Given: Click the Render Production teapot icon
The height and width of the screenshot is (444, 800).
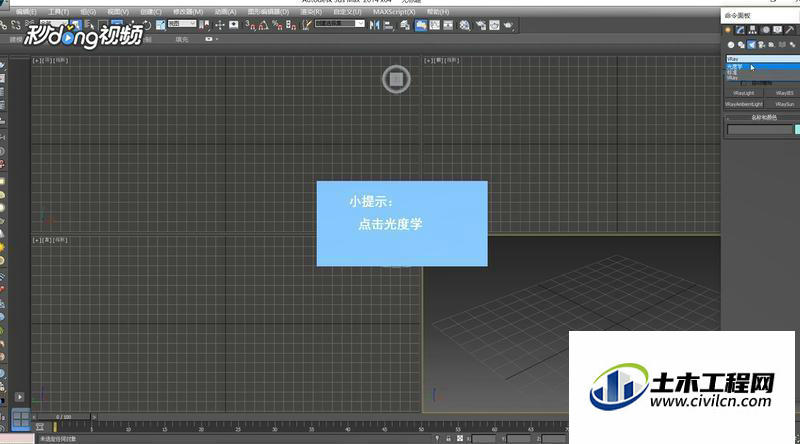Looking at the screenshot, I should tap(508, 24).
